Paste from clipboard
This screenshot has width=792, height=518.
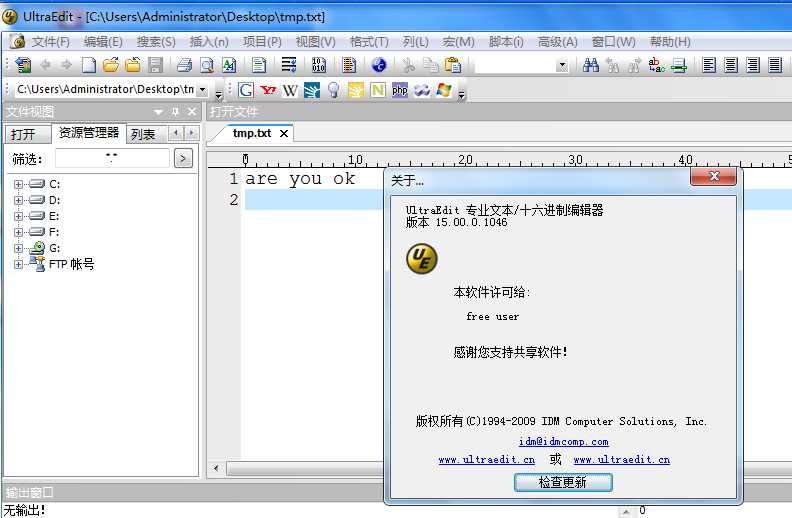pyautogui.click(x=453, y=65)
